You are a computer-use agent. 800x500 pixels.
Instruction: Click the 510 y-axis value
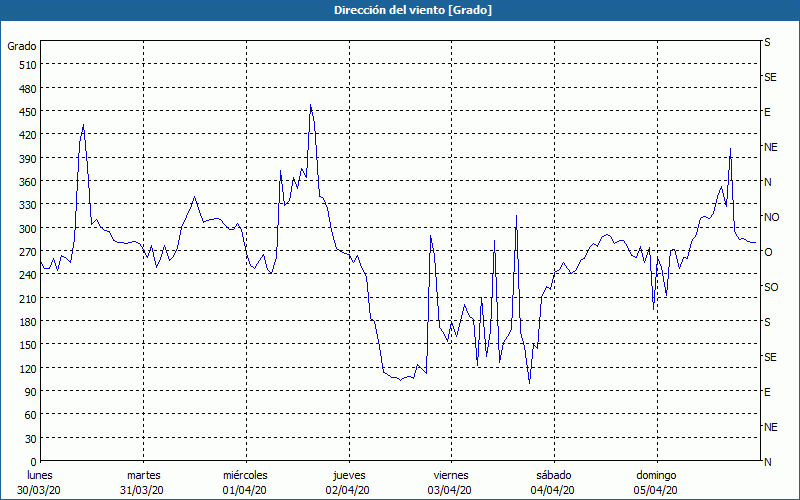click(x=28, y=65)
